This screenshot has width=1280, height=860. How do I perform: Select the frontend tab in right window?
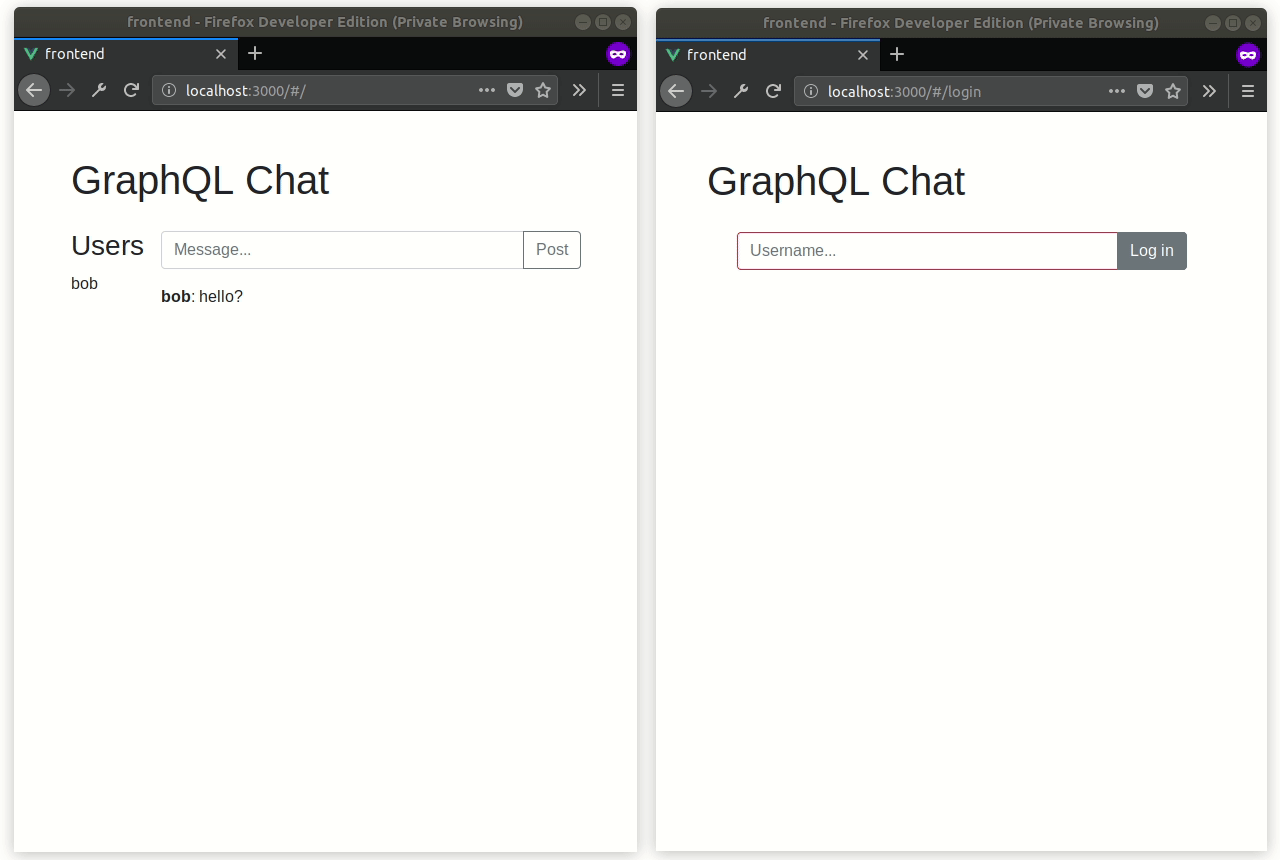point(768,55)
